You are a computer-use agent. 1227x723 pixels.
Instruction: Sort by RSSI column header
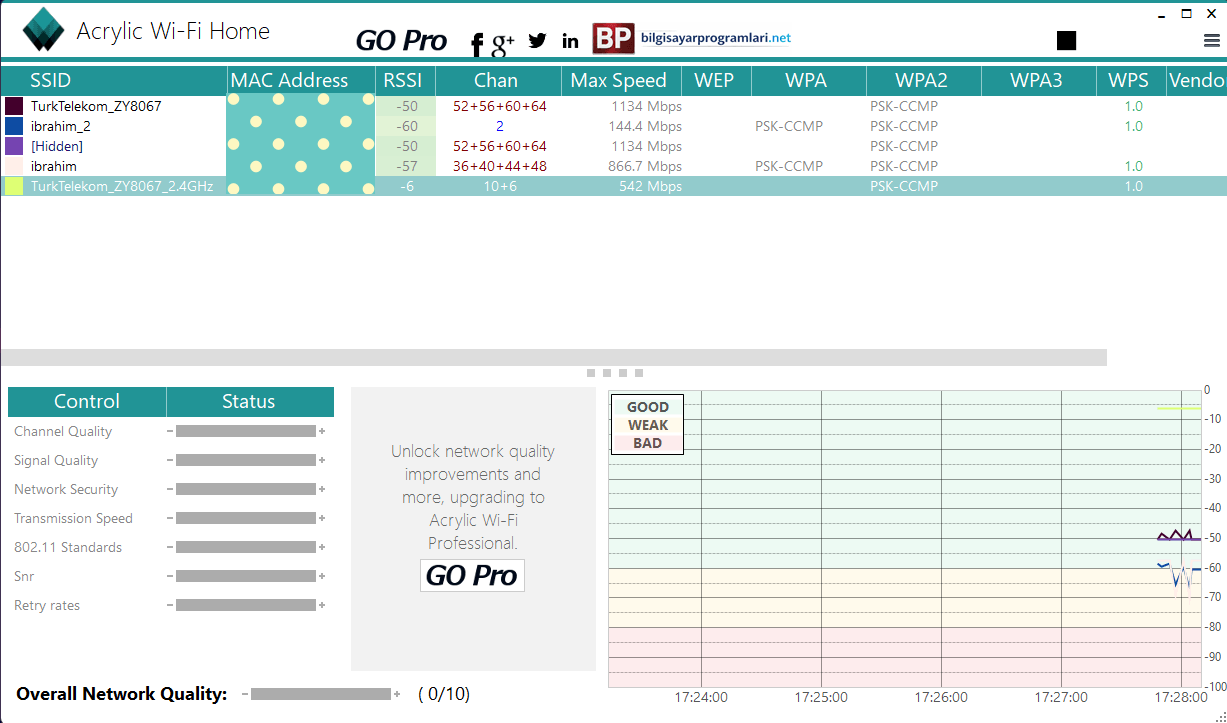pyautogui.click(x=405, y=81)
